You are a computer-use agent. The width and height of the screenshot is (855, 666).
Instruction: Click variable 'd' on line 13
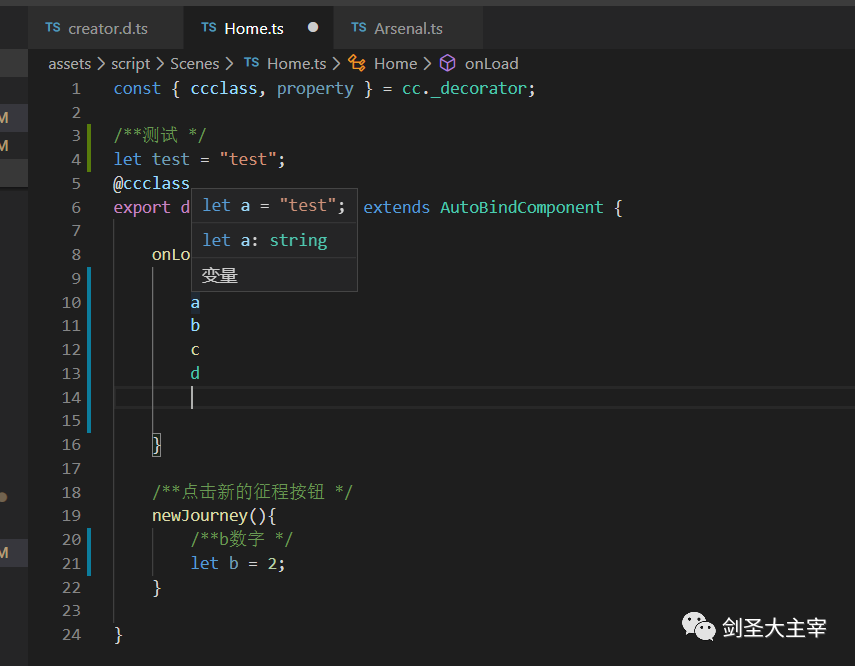(x=195, y=374)
